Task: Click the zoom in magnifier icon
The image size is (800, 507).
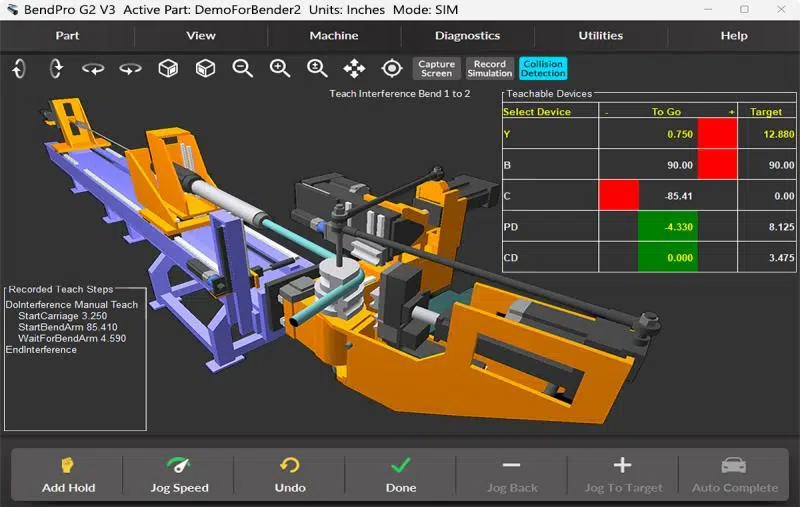Action: (x=280, y=68)
